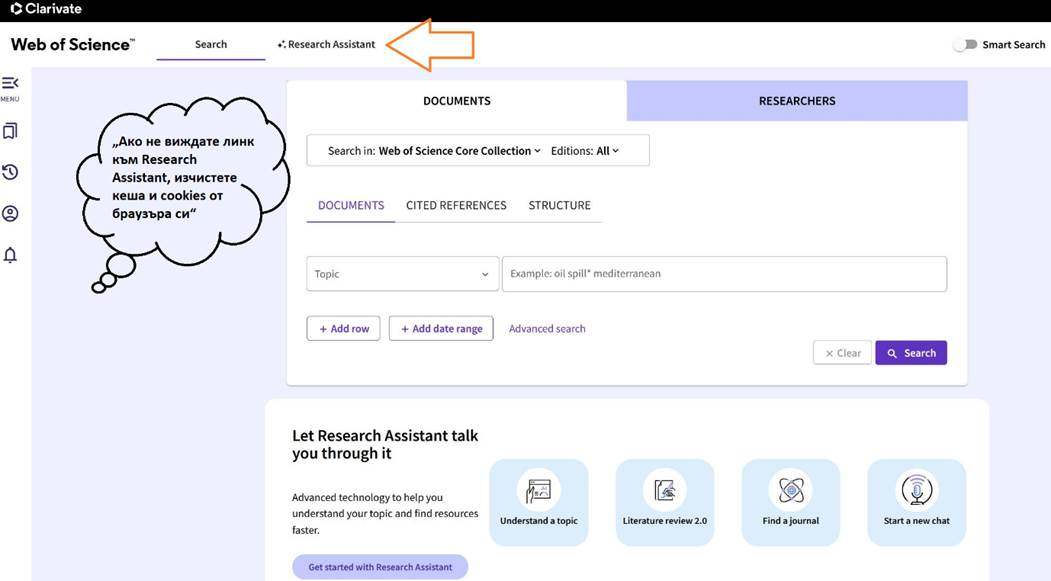Open the marked list bookmark icon in sidebar
Viewport: 1051px width, 581px height.
coord(10,131)
